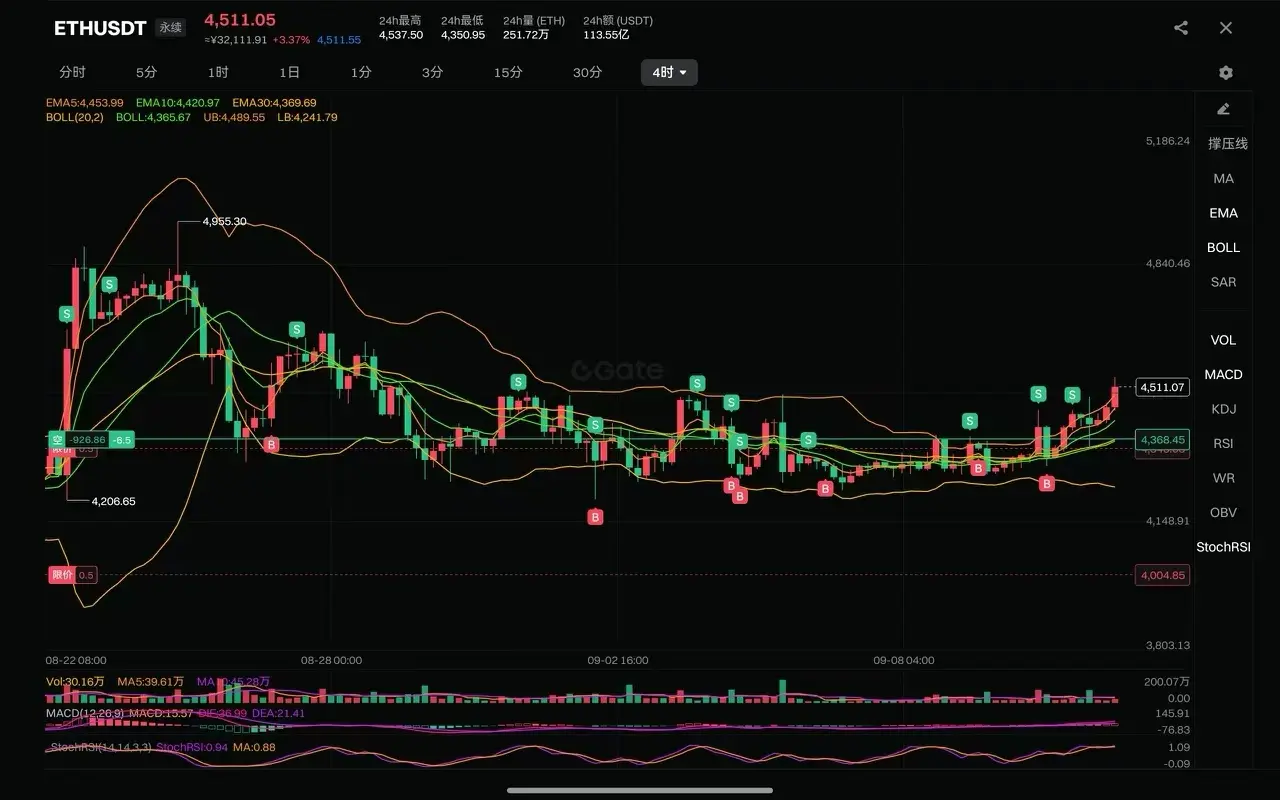1280x800 pixels.
Task: Close the chart with the X icon
Action: coord(1226,28)
